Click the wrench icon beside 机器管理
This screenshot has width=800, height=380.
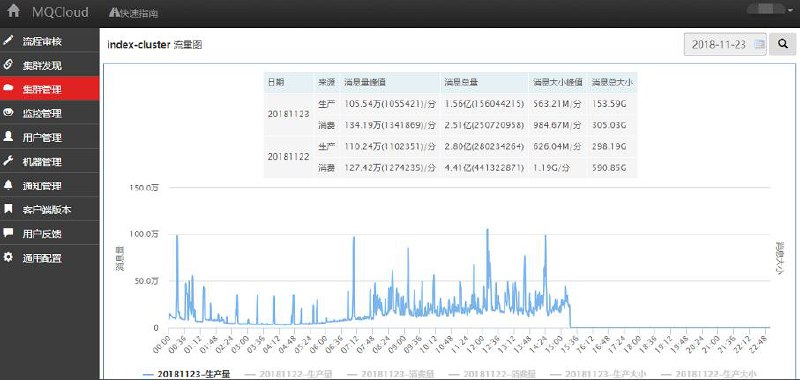(x=8, y=161)
